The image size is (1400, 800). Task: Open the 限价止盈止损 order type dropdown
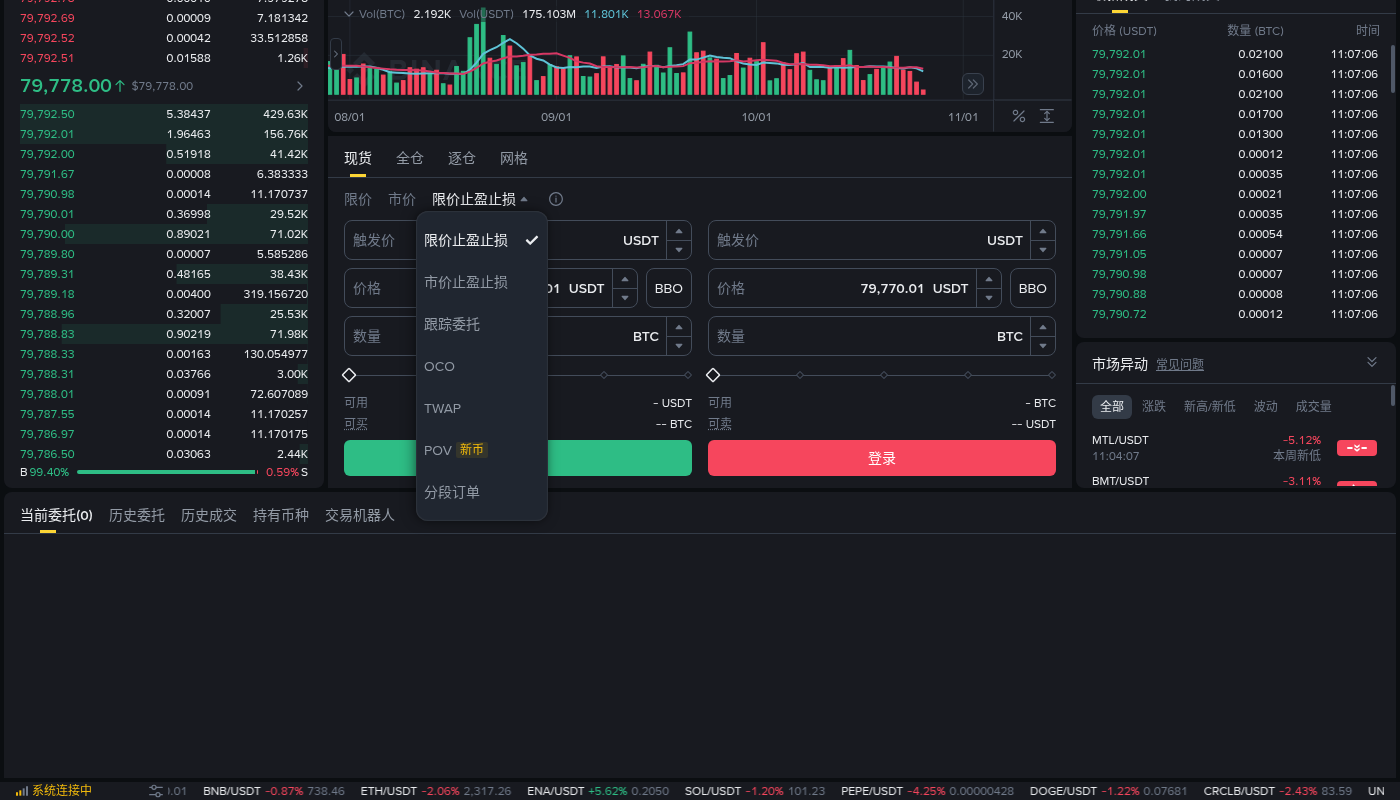480,199
